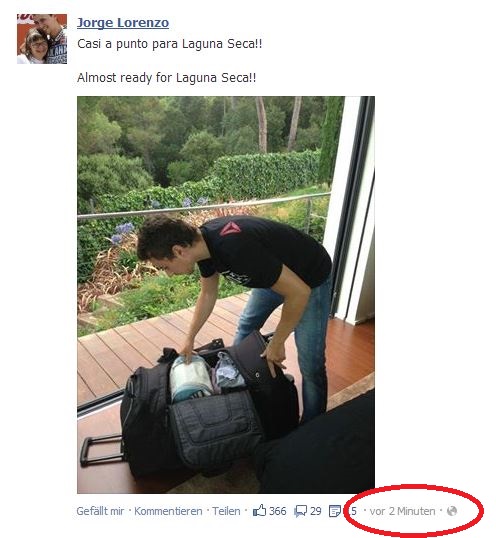Open Jorge Lorenzo's profile picture thumbnail
The height and width of the screenshot is (538, 496).
42,39
